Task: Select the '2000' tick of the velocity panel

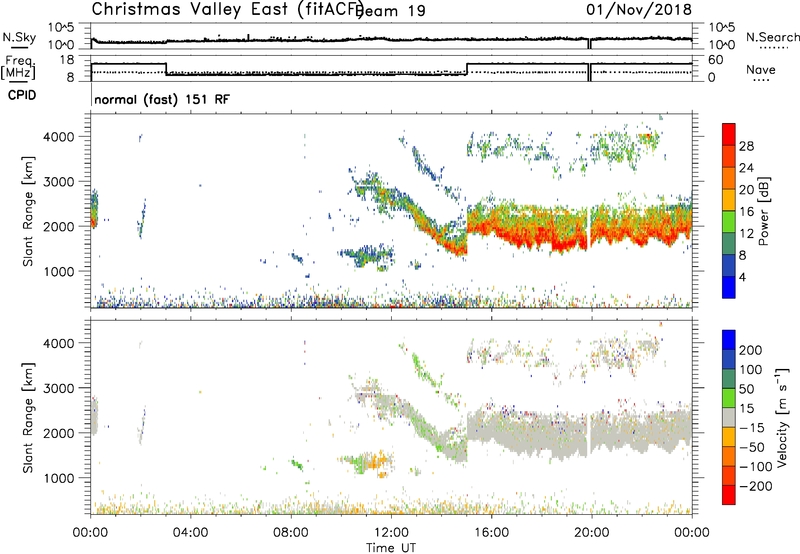Action: pyautogui.click(x=59, y=433)
